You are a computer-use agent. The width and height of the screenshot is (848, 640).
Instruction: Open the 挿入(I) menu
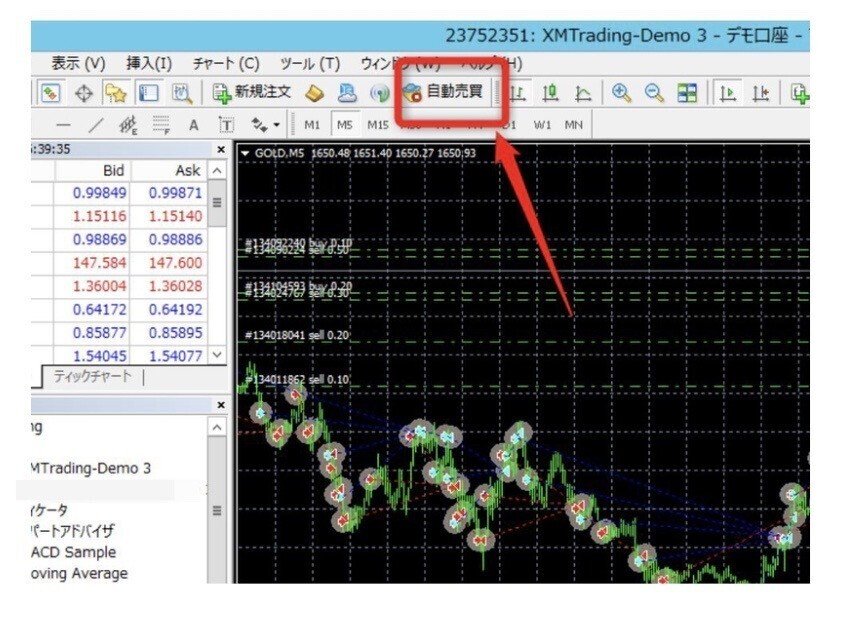149,64
